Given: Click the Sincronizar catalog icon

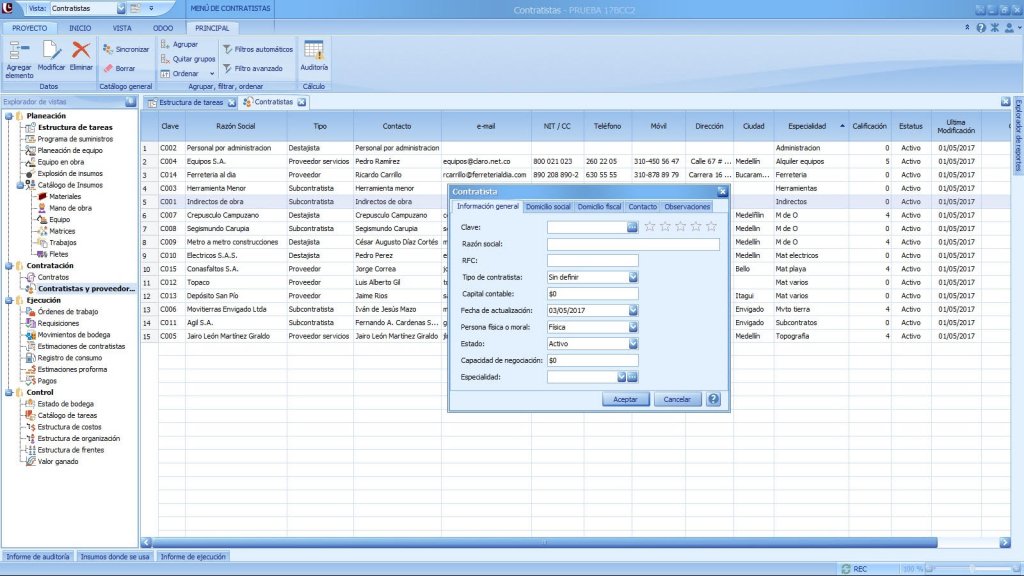Looking at the screenshot, I should tap(126, 49).
